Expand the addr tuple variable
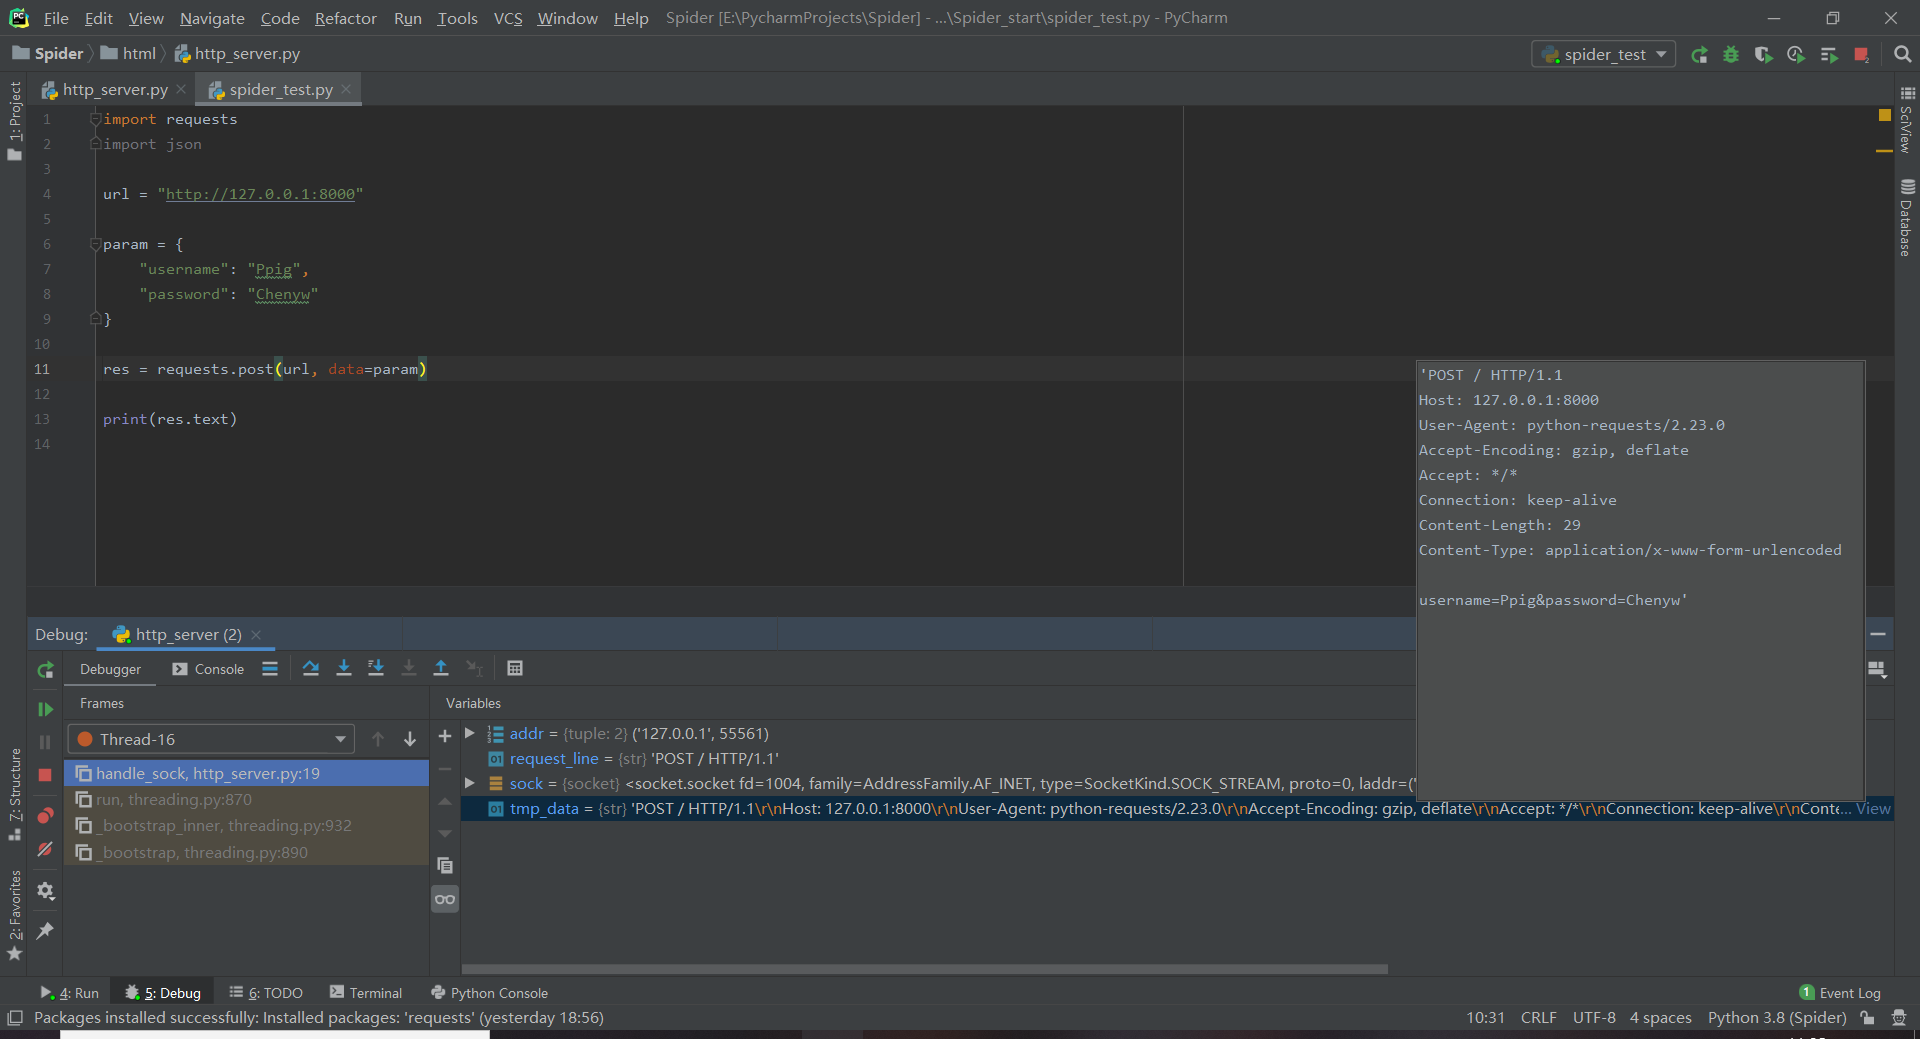 click(x=469, y=734)
